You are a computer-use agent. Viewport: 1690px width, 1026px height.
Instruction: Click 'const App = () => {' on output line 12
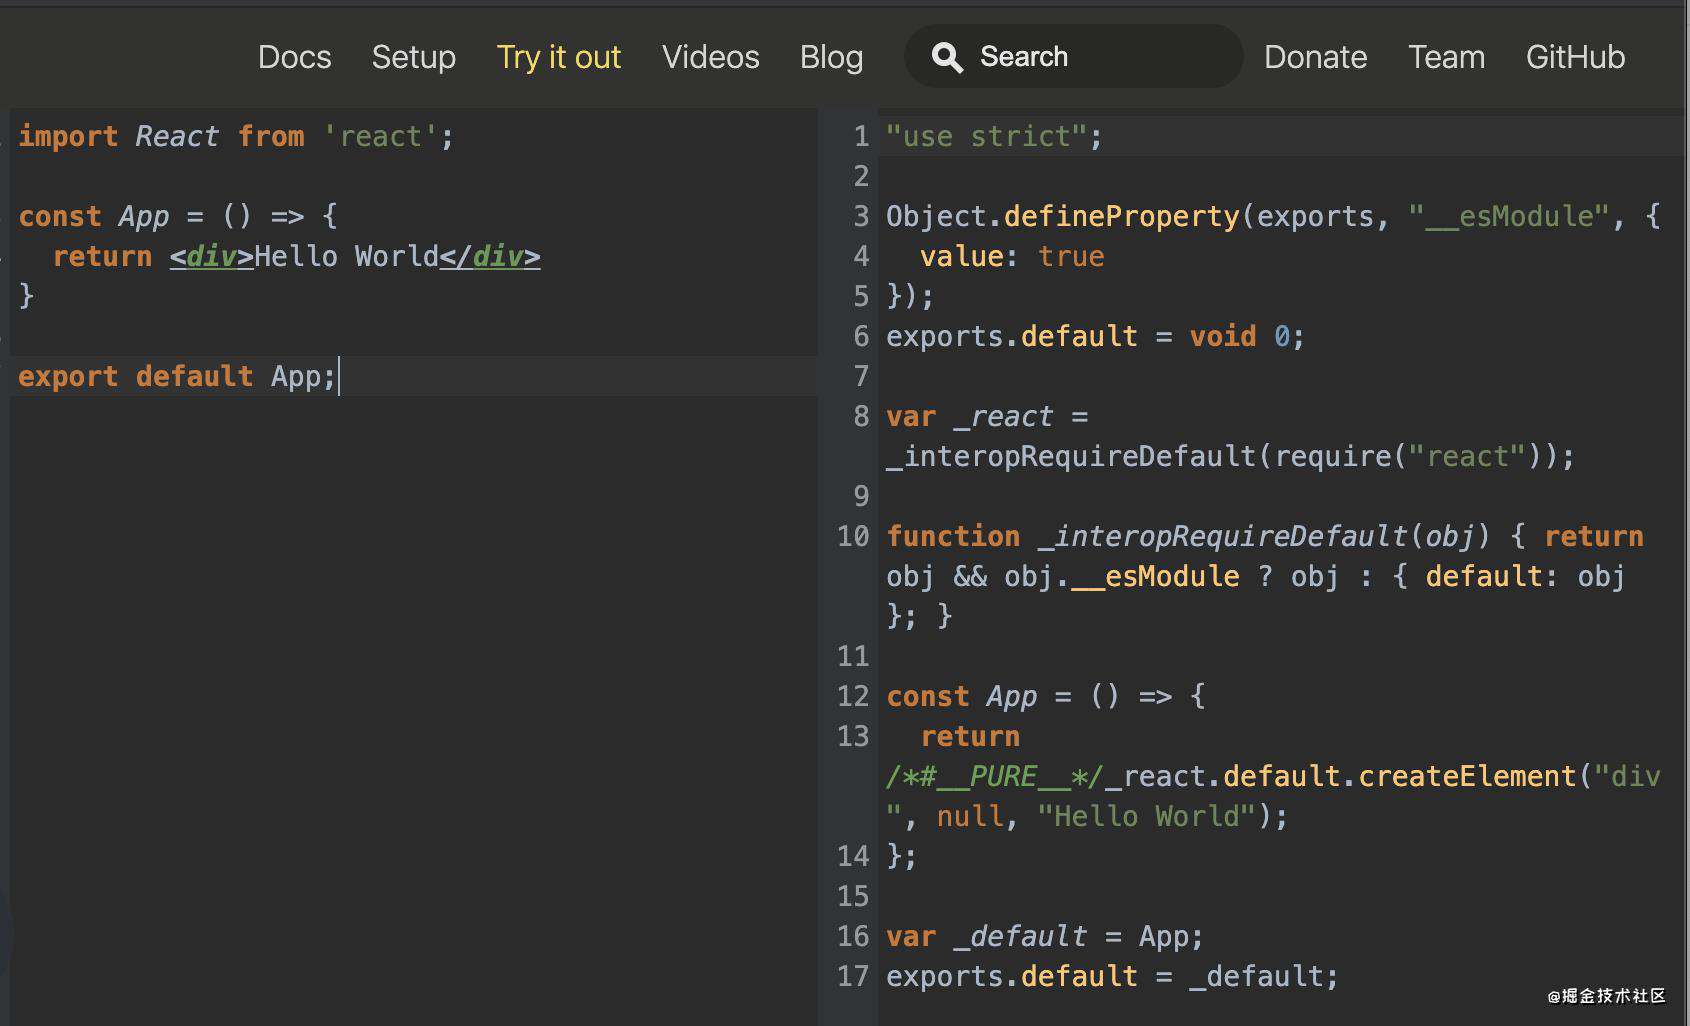click(1046, 696)
